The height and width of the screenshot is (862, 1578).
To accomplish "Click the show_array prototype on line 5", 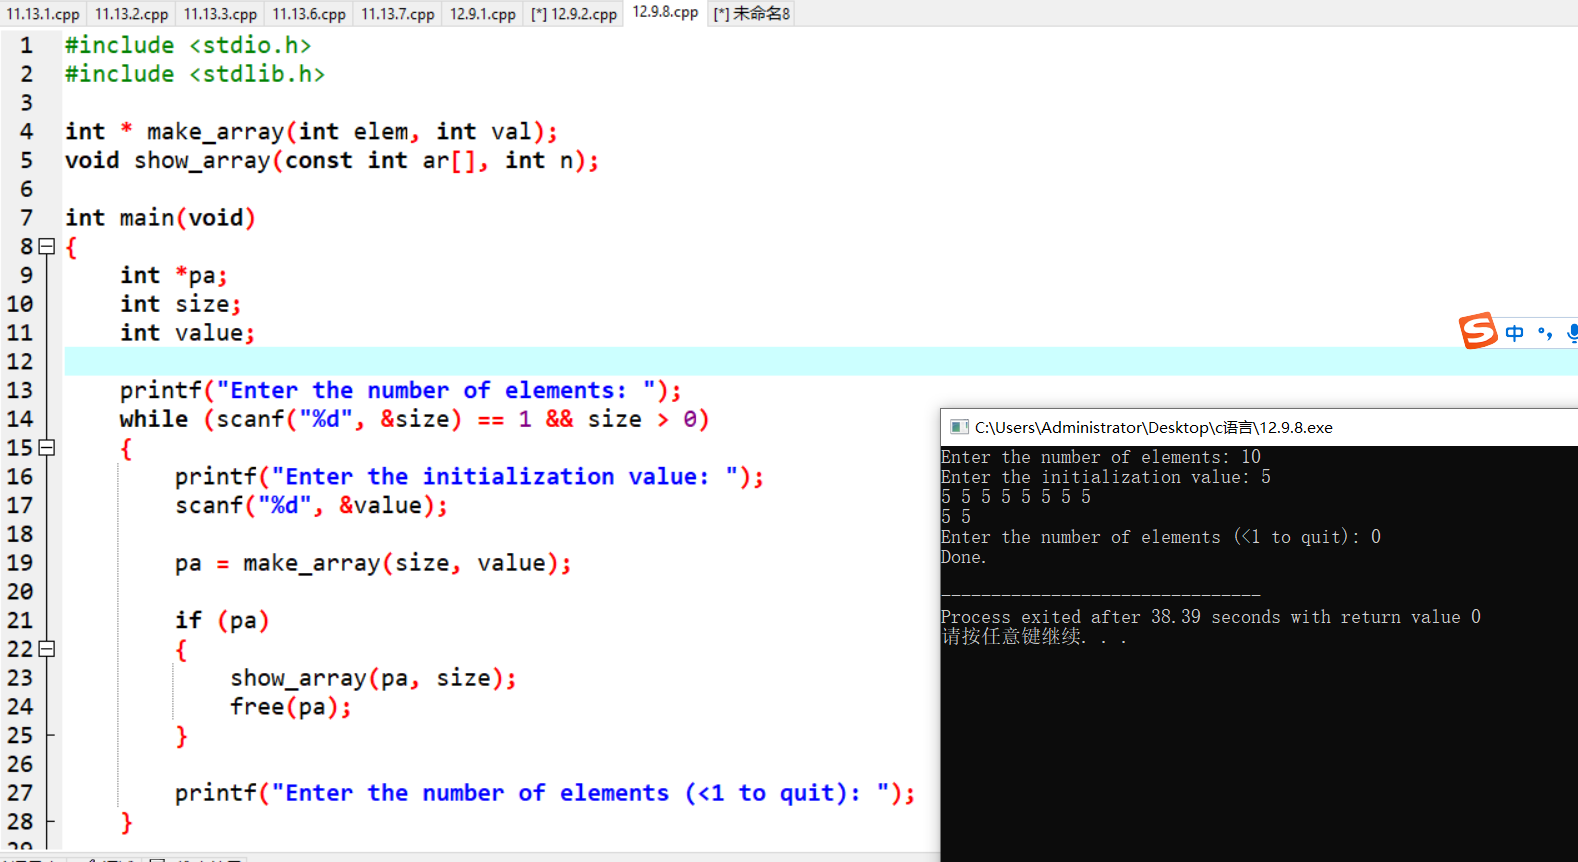I will tap(332, 160).
